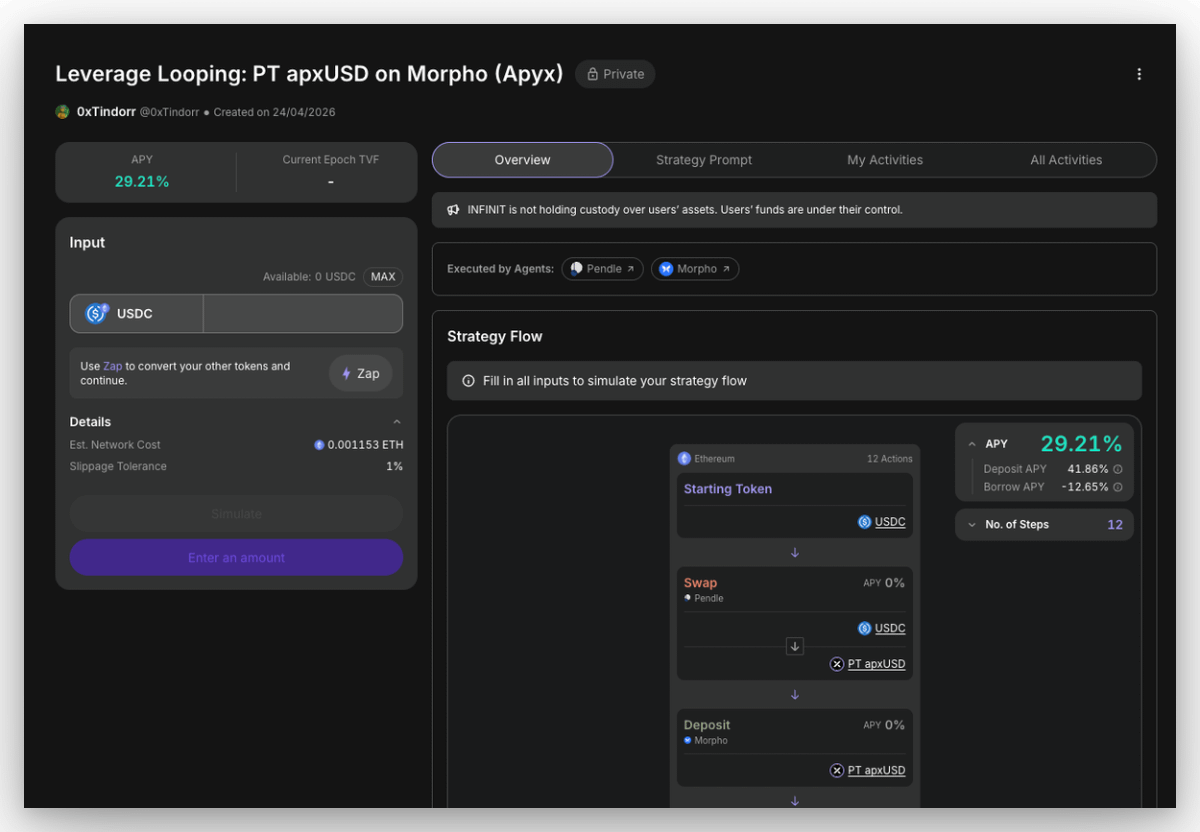
Task: Click the Deposit step heading
Action: click(x=707, y=725)
